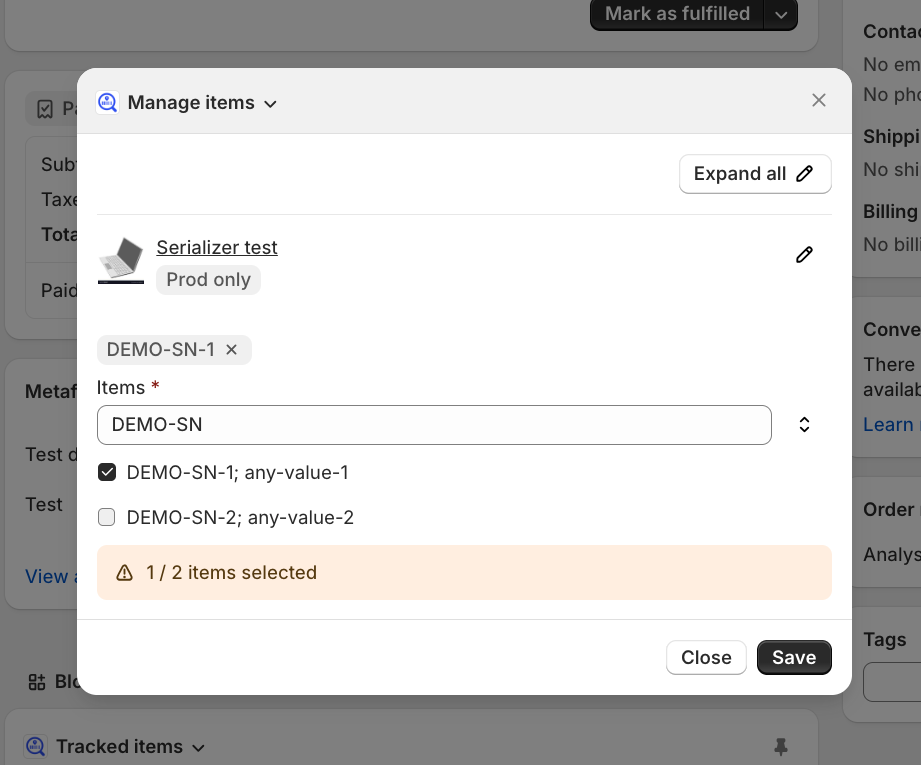The width and height of the screenshot is (921, 765).
Task: Open the Serializer test product link
Action: (217, 247)
